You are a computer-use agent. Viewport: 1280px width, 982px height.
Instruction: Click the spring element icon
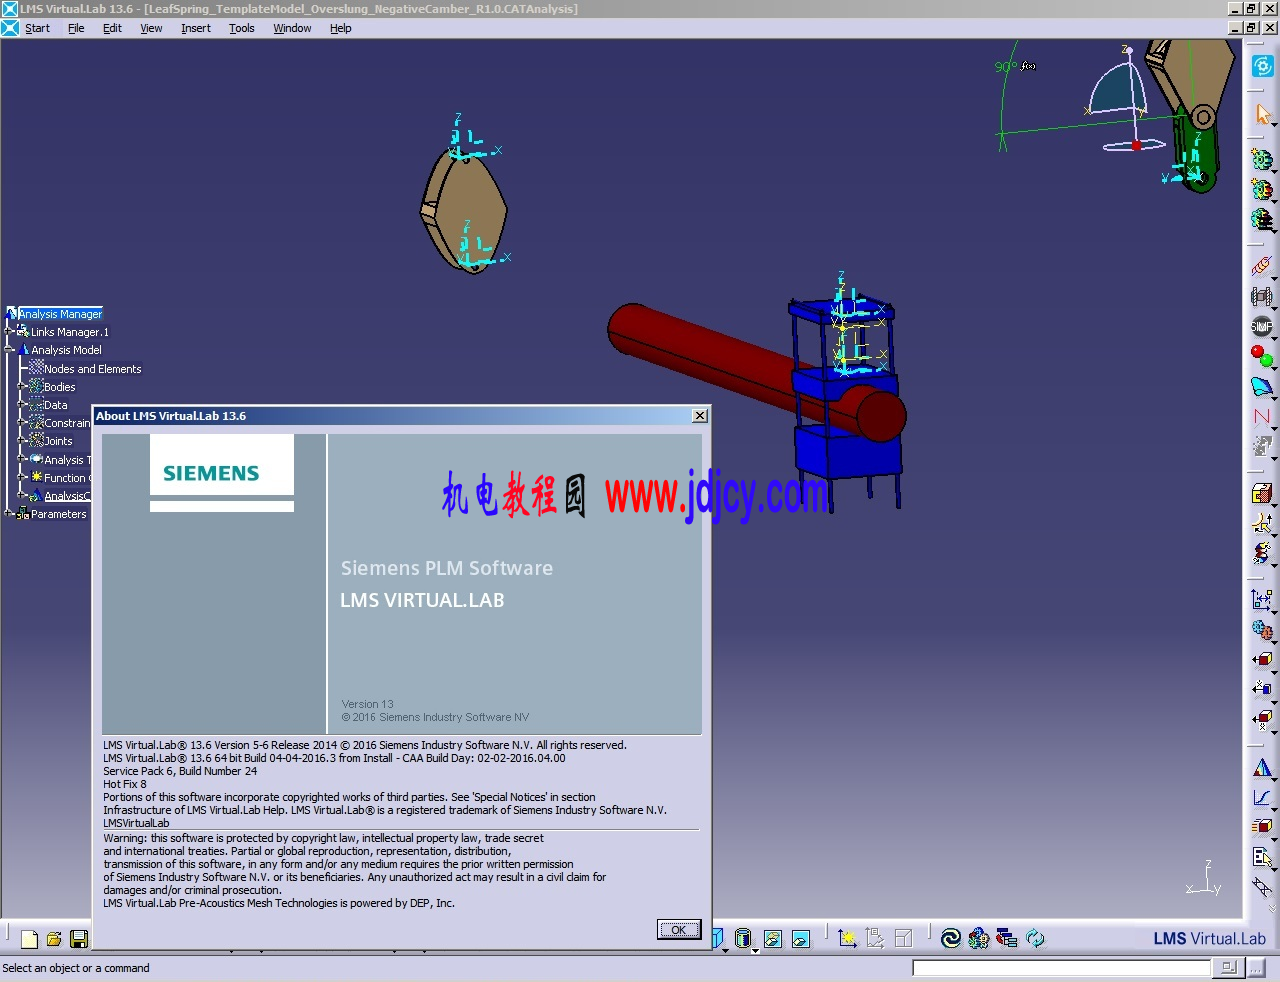(x=1262, y=266)
